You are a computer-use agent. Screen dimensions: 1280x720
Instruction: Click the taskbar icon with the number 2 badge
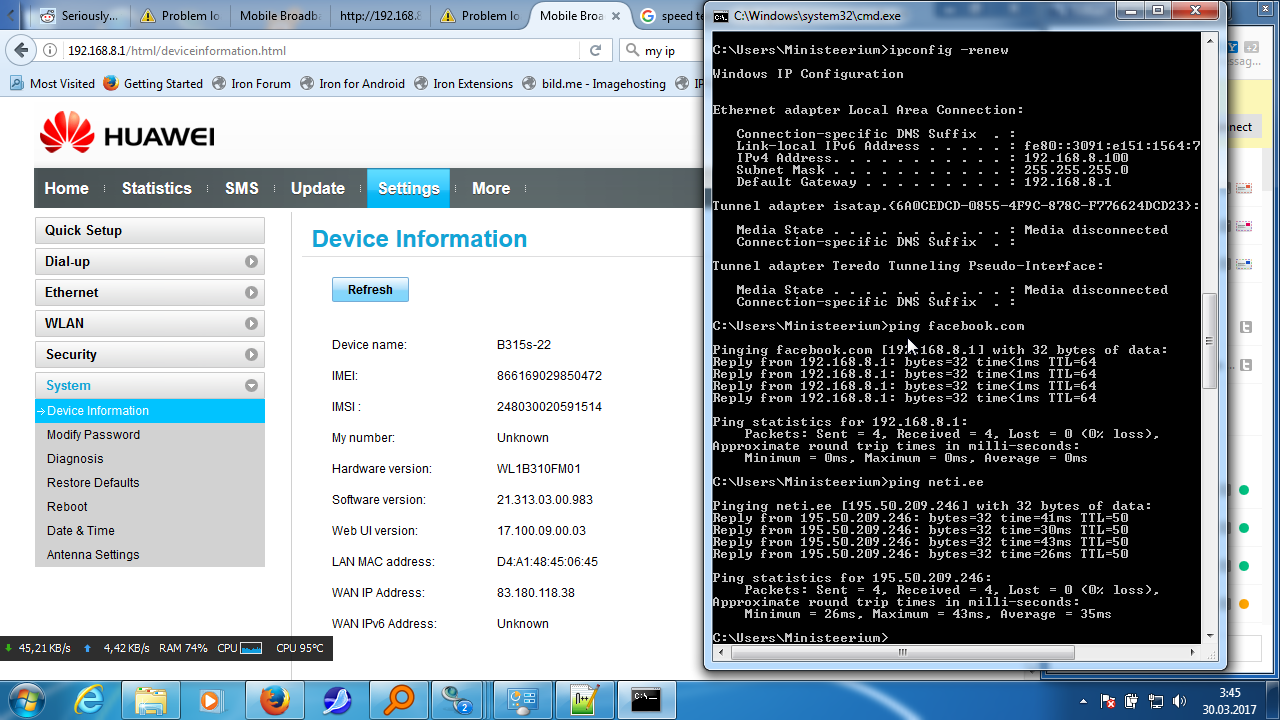461,700
